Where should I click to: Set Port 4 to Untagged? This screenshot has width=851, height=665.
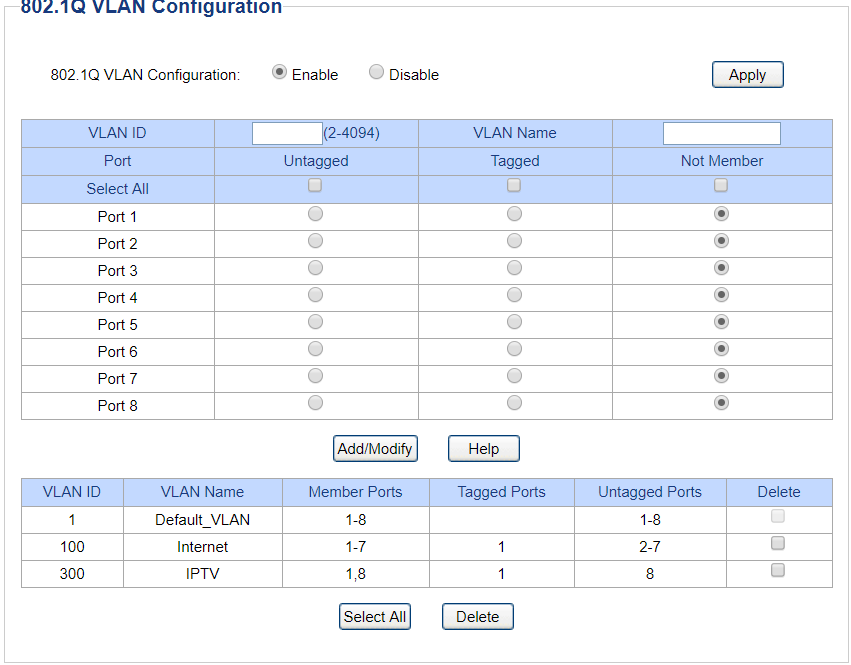tap(315, 295)
